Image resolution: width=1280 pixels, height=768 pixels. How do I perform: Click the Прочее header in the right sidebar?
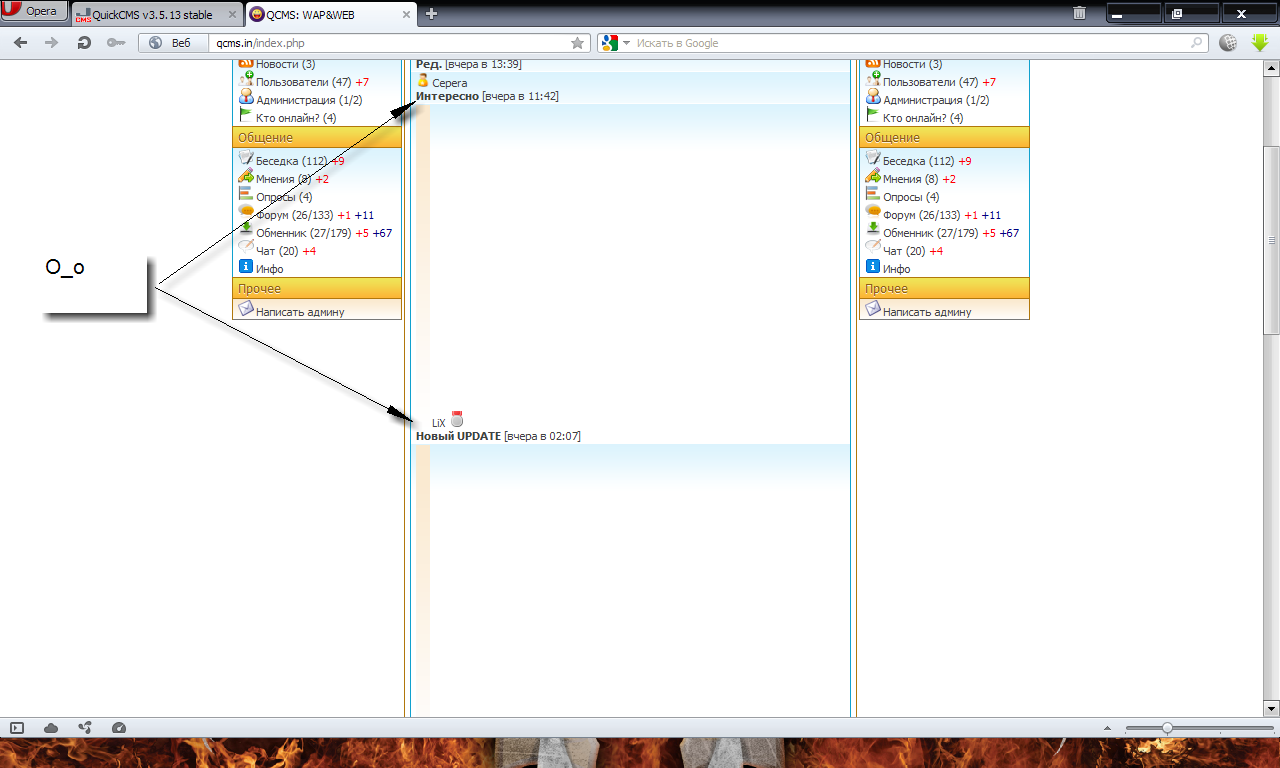(944, 288)
